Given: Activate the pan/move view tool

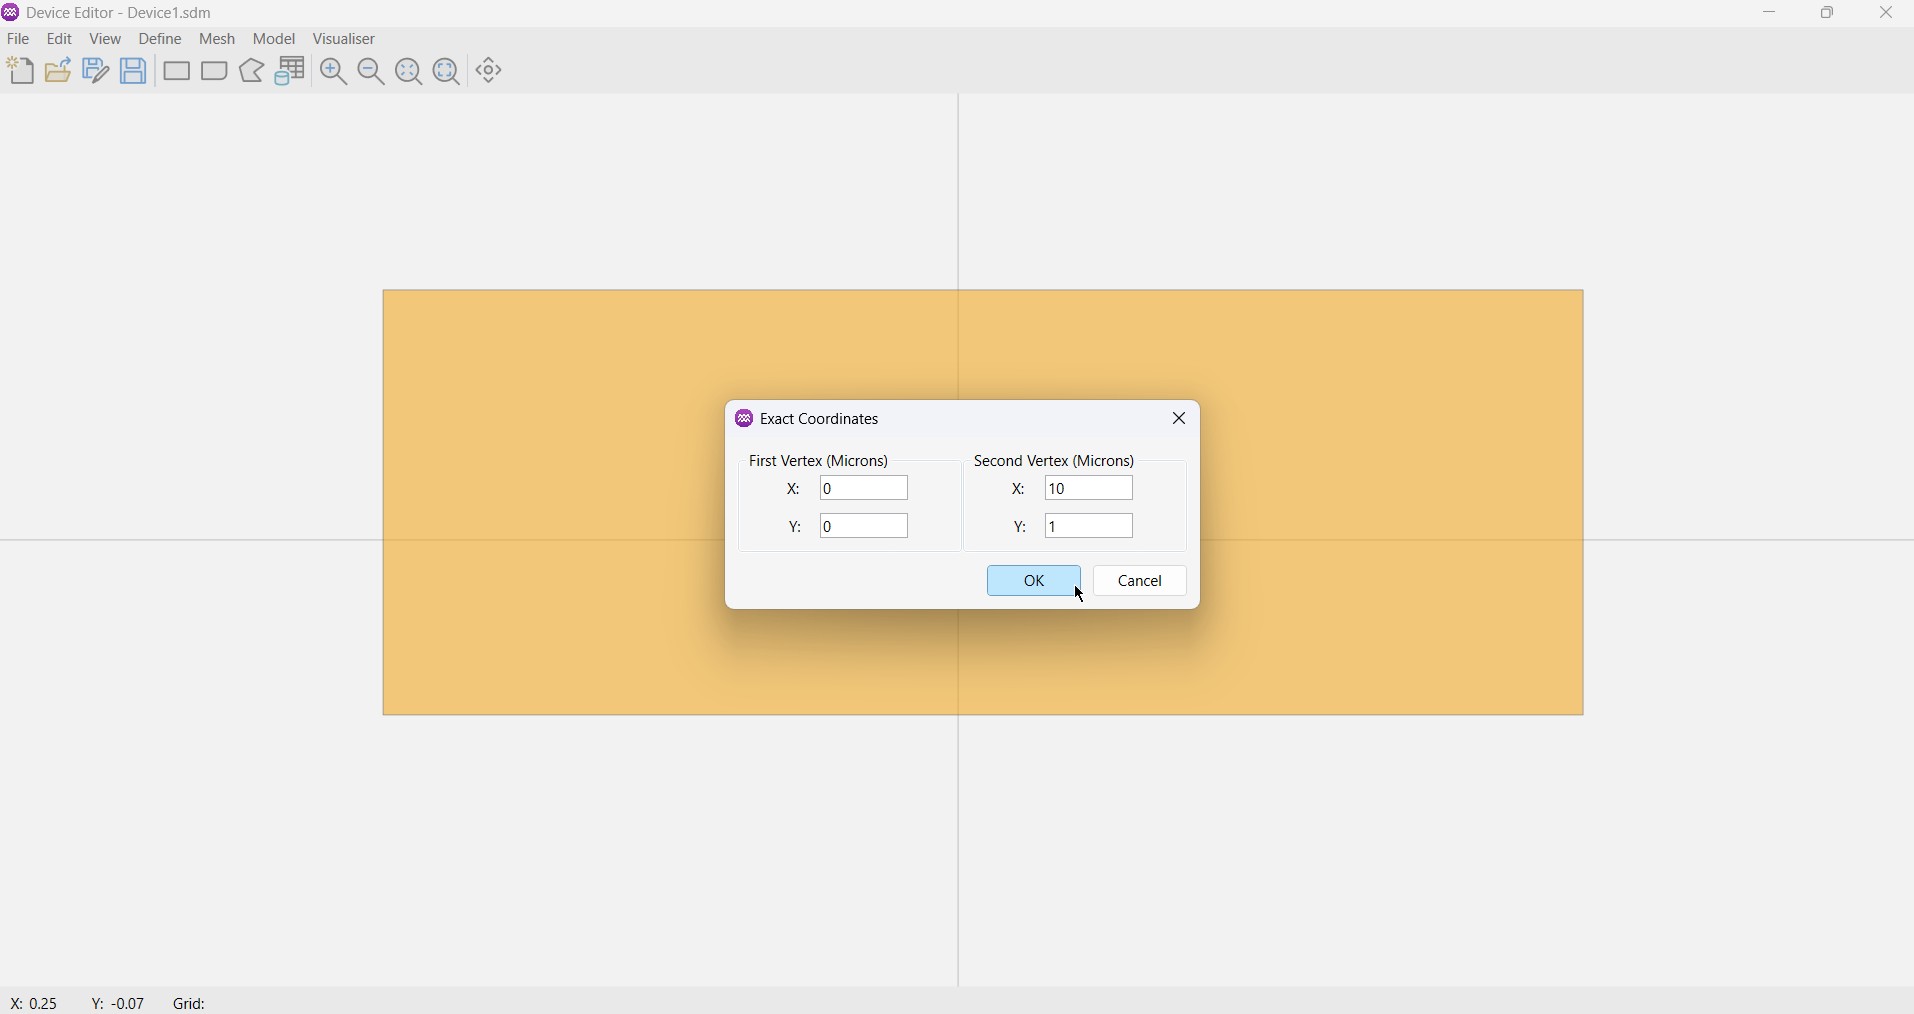Looking at the screenshot, I should click(x=490, y=71).
